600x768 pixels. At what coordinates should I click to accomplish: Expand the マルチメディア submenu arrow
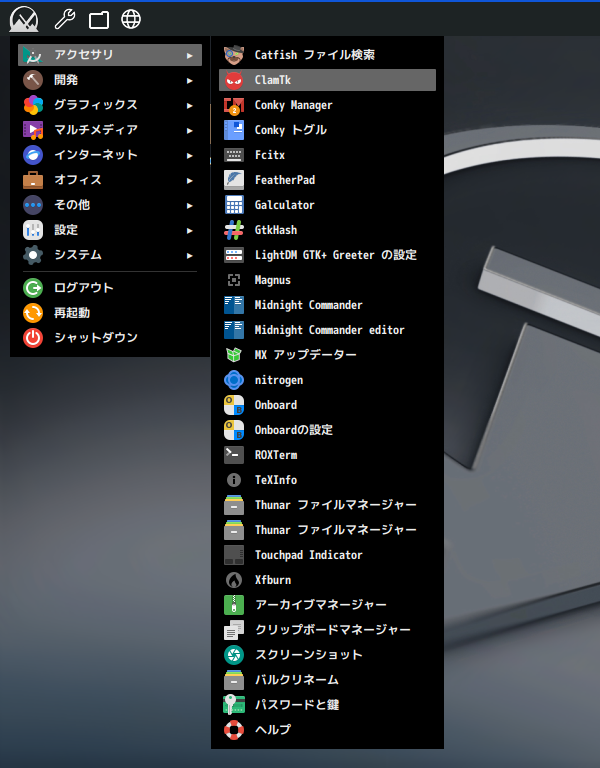point(190,130)
